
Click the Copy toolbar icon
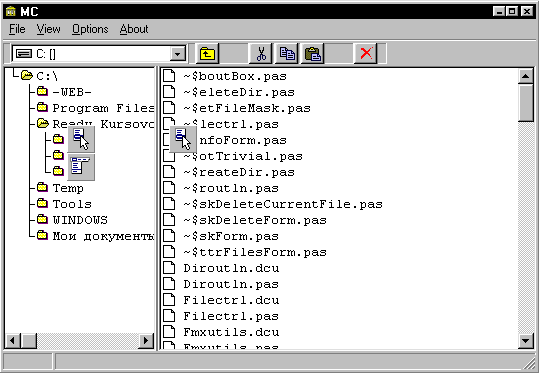[x=287, y=54]
